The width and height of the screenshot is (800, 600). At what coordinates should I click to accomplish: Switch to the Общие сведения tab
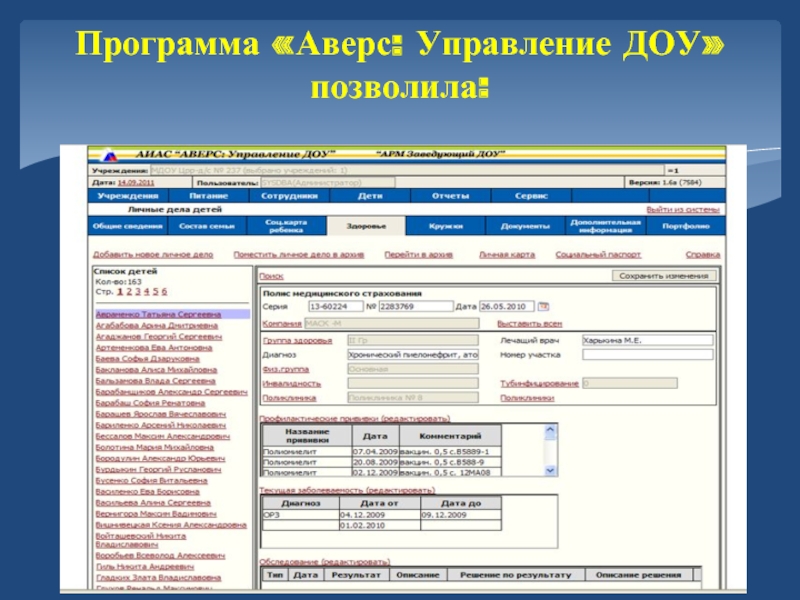(128, 226)
